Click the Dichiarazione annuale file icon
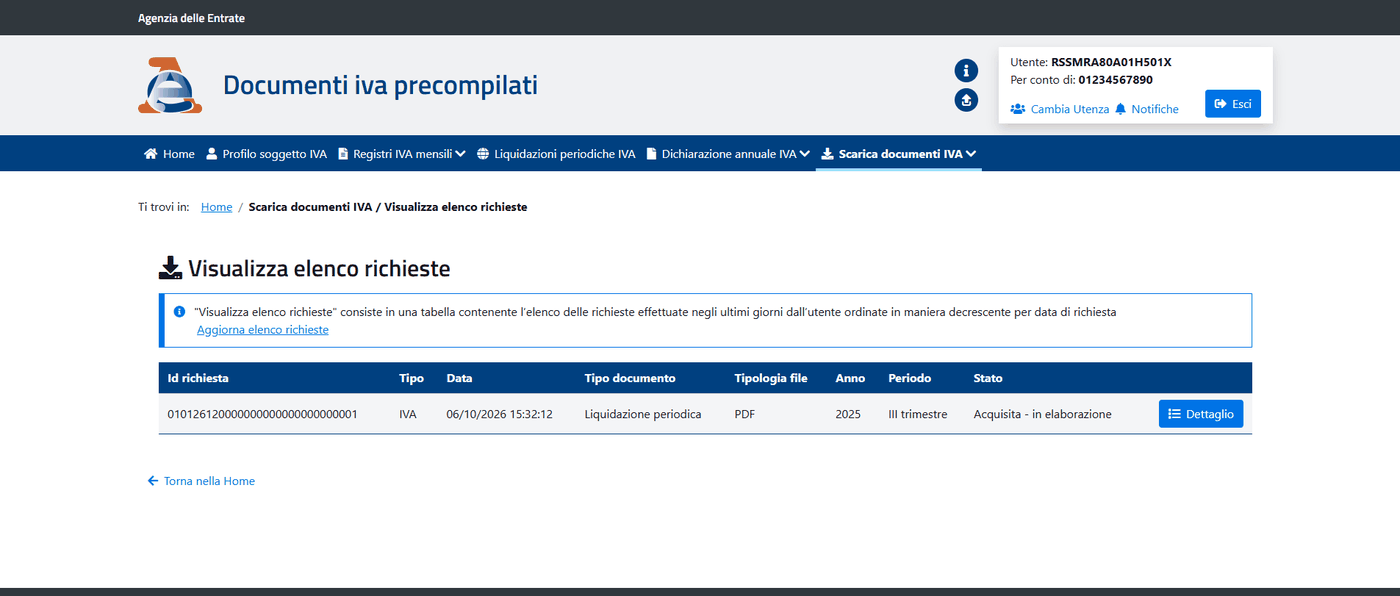 (x=652, y=154)
